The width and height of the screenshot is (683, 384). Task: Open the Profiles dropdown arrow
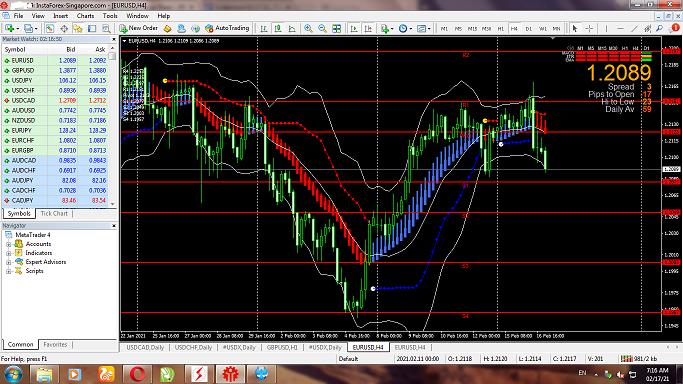tap(36, 29)
